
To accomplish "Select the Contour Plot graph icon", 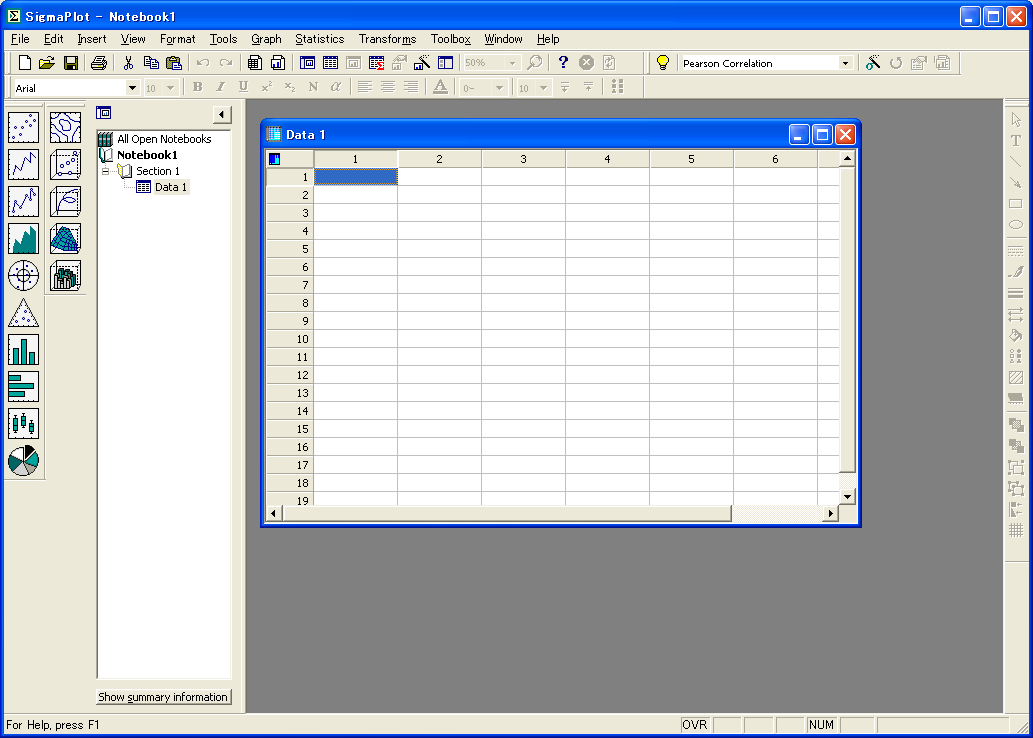I will (65, 128).
